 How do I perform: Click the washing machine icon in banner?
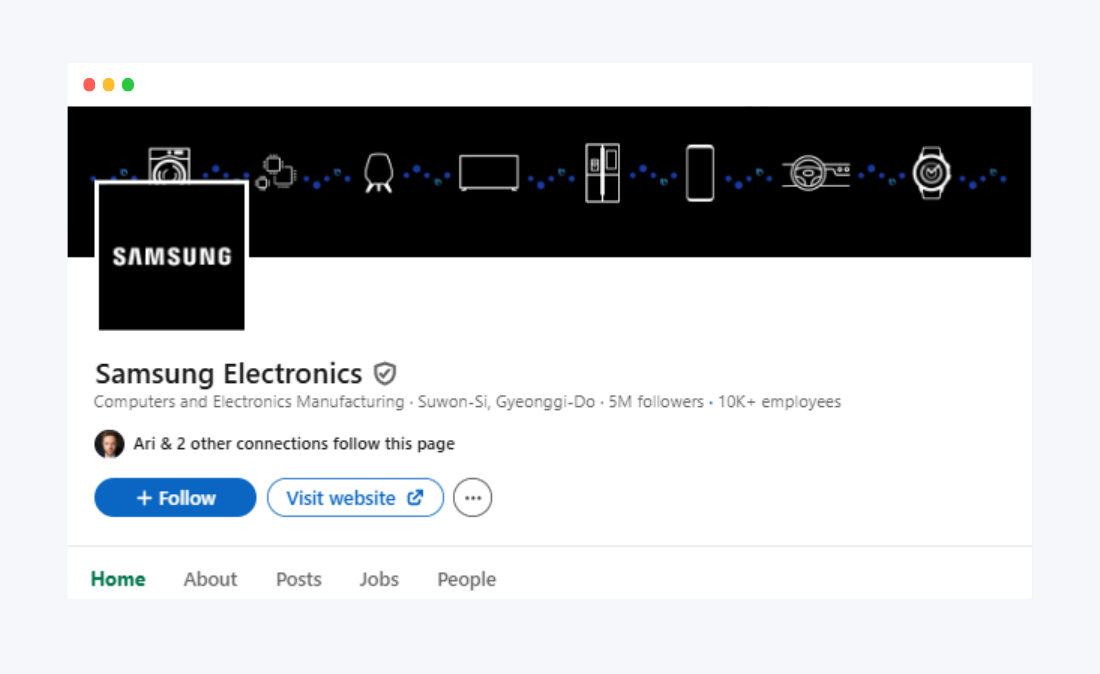[169, 164]
